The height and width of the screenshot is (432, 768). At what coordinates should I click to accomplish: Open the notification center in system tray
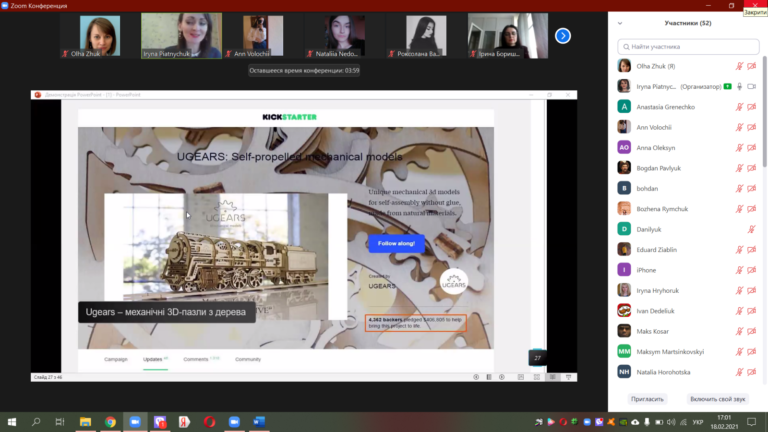coord(752,422)
